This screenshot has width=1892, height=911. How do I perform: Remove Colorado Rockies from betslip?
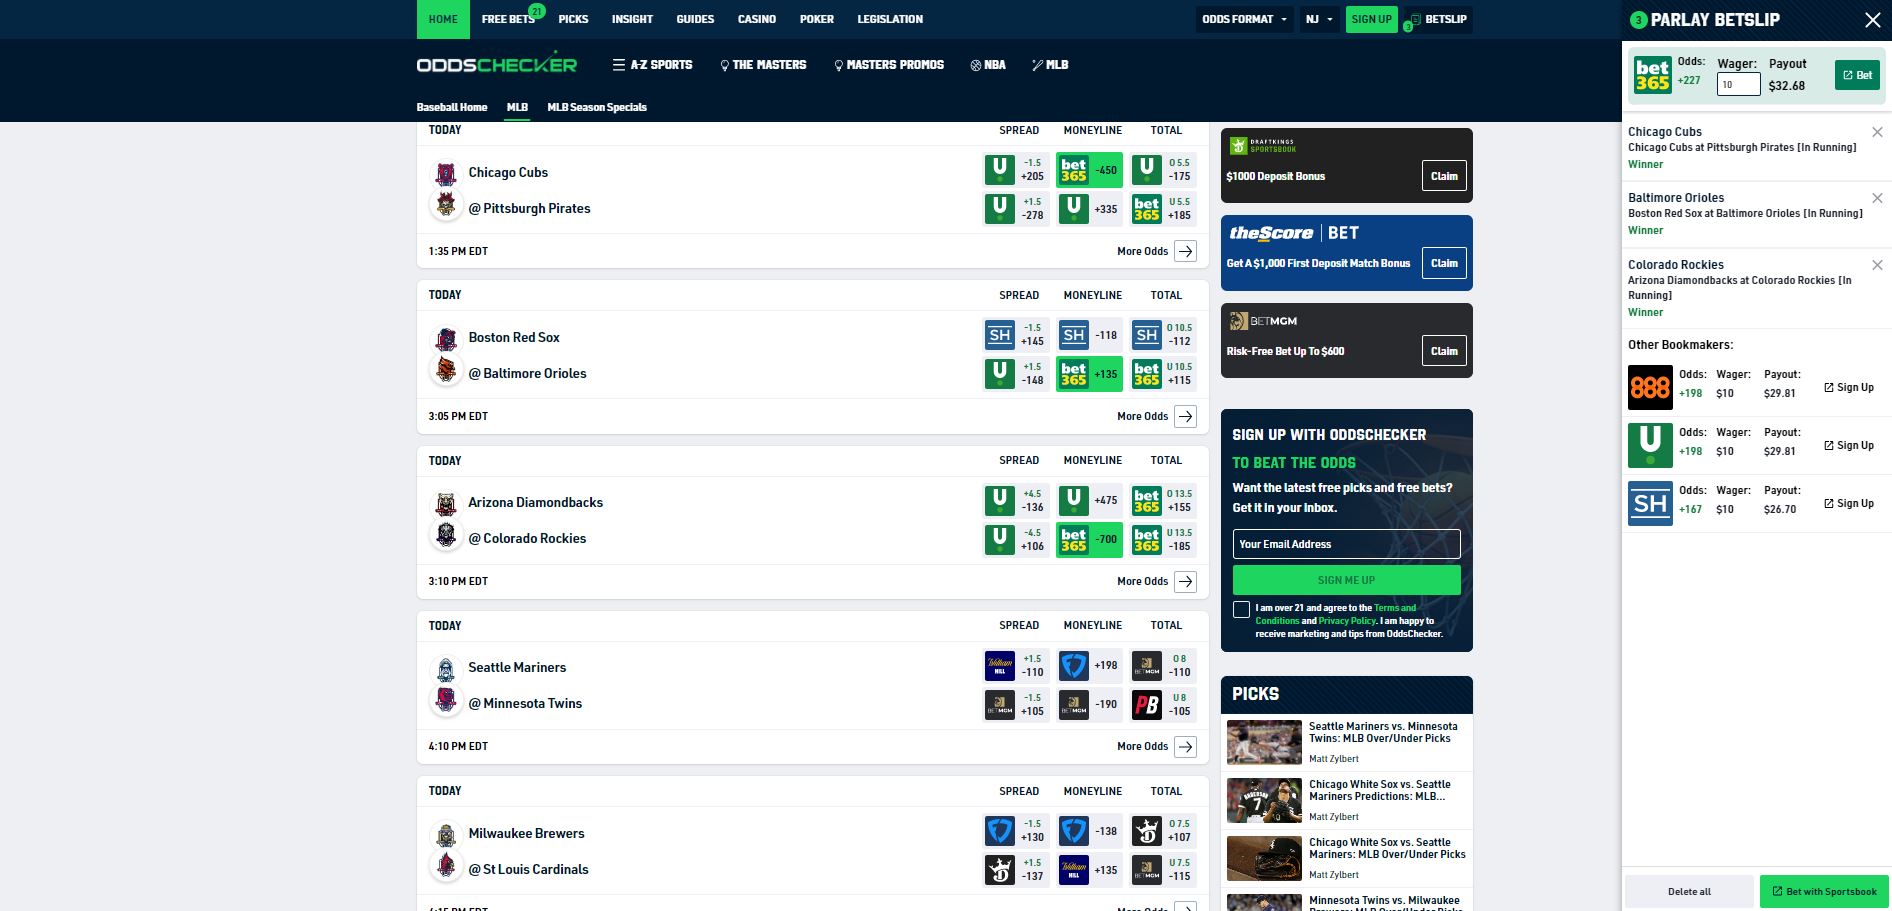click(x=1877, y=265)
